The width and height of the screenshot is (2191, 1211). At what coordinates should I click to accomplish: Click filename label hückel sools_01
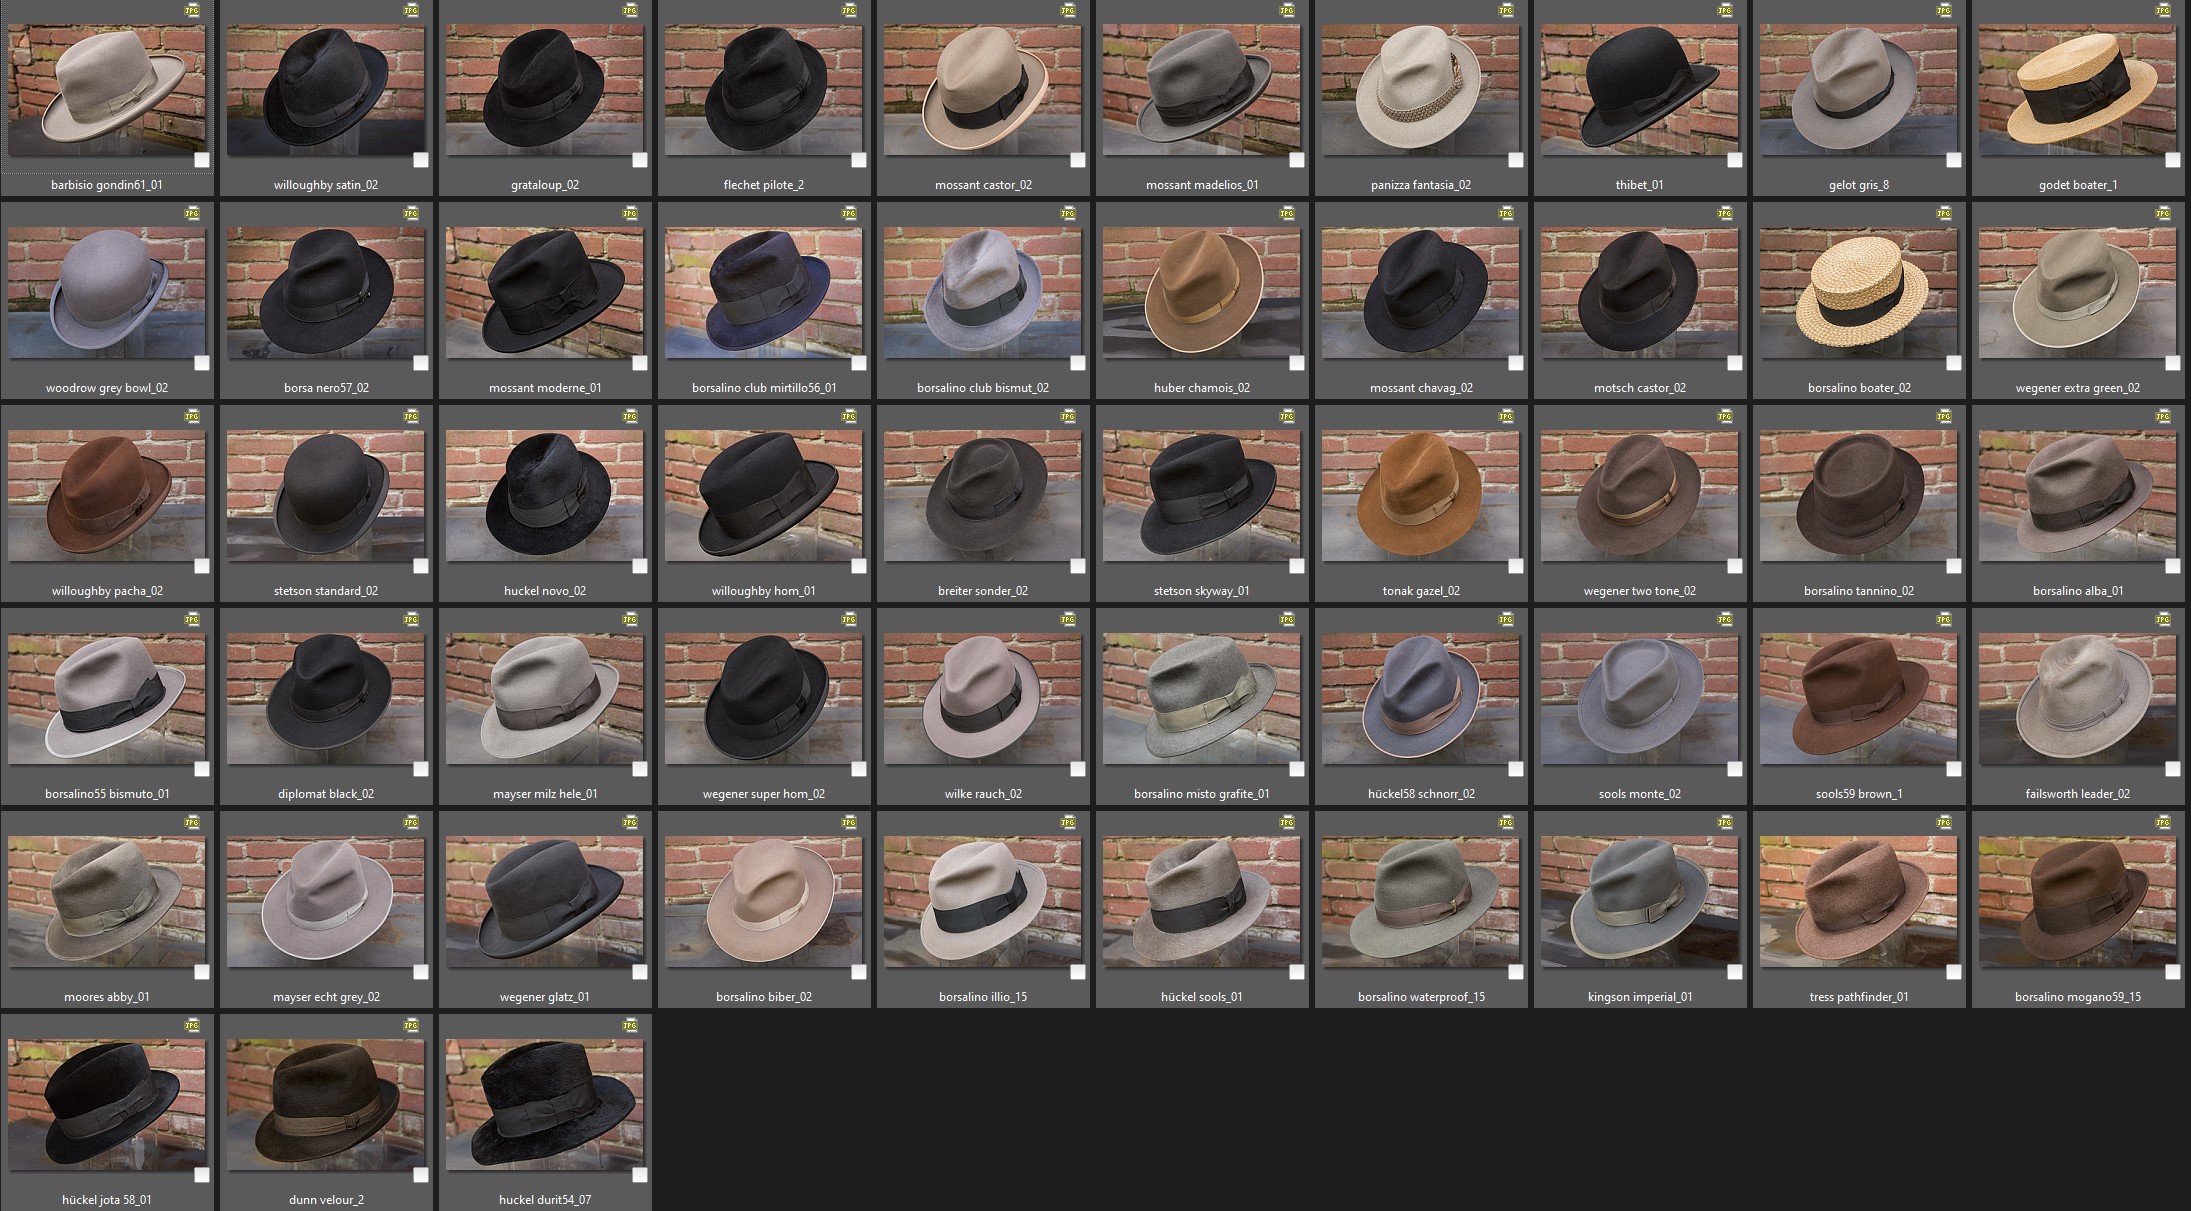1202,997
